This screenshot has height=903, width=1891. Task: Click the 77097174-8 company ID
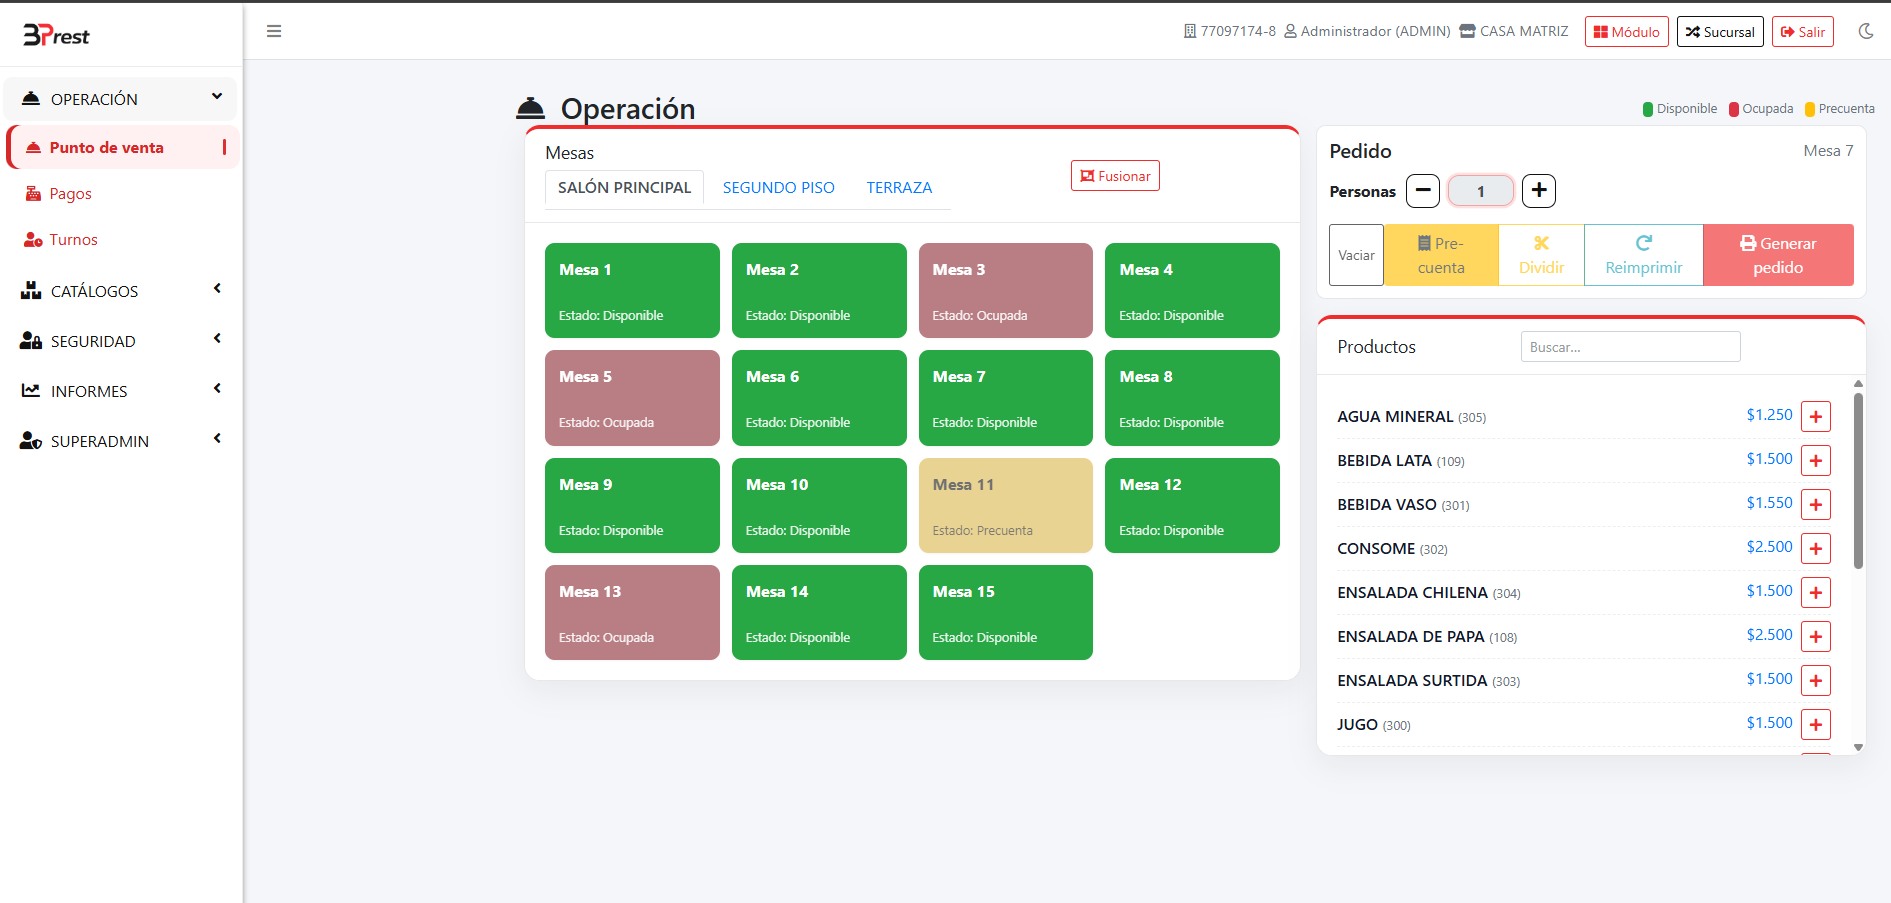click(1230, 31)
